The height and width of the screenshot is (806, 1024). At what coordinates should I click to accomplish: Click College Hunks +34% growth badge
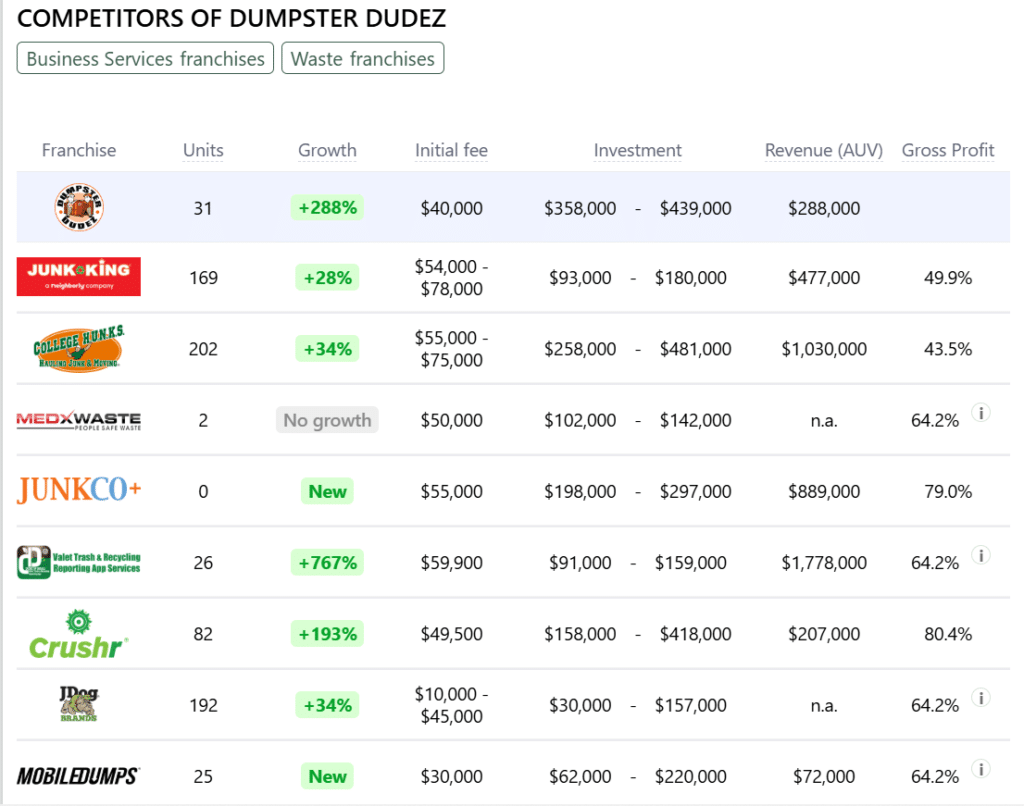(327, 349)
